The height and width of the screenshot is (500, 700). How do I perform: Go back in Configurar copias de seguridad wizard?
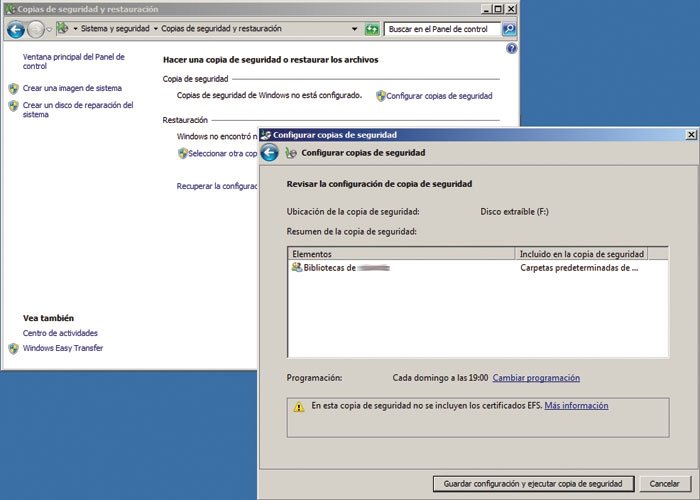click(270, 153)
